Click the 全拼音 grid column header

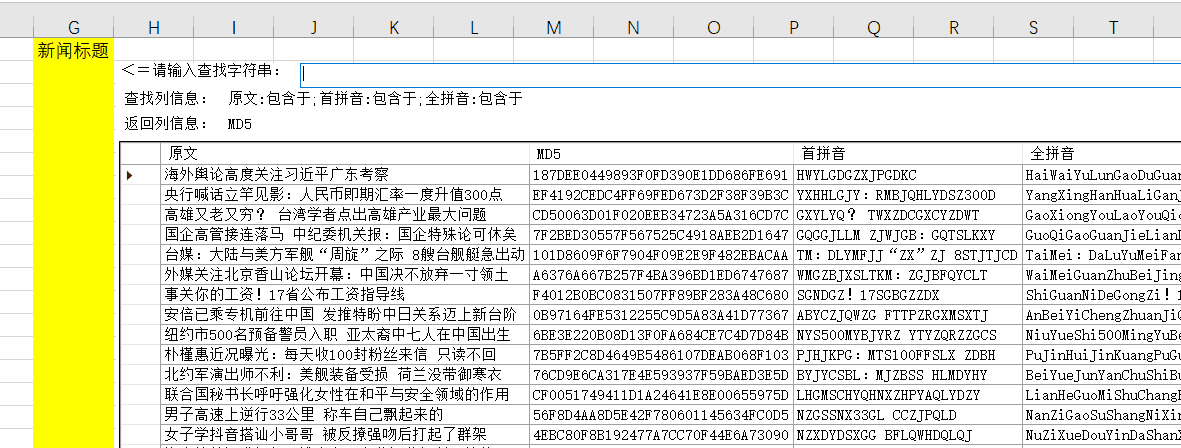coord(1101,154)
